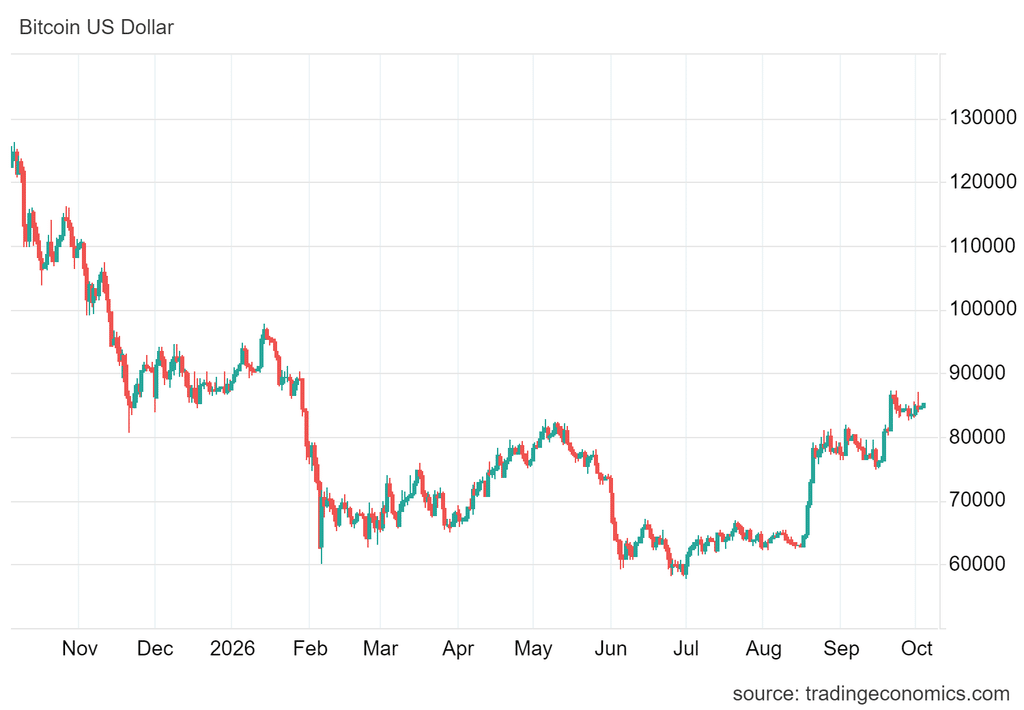Click the Bitcoin US Dollar chart title

[97, 27]
